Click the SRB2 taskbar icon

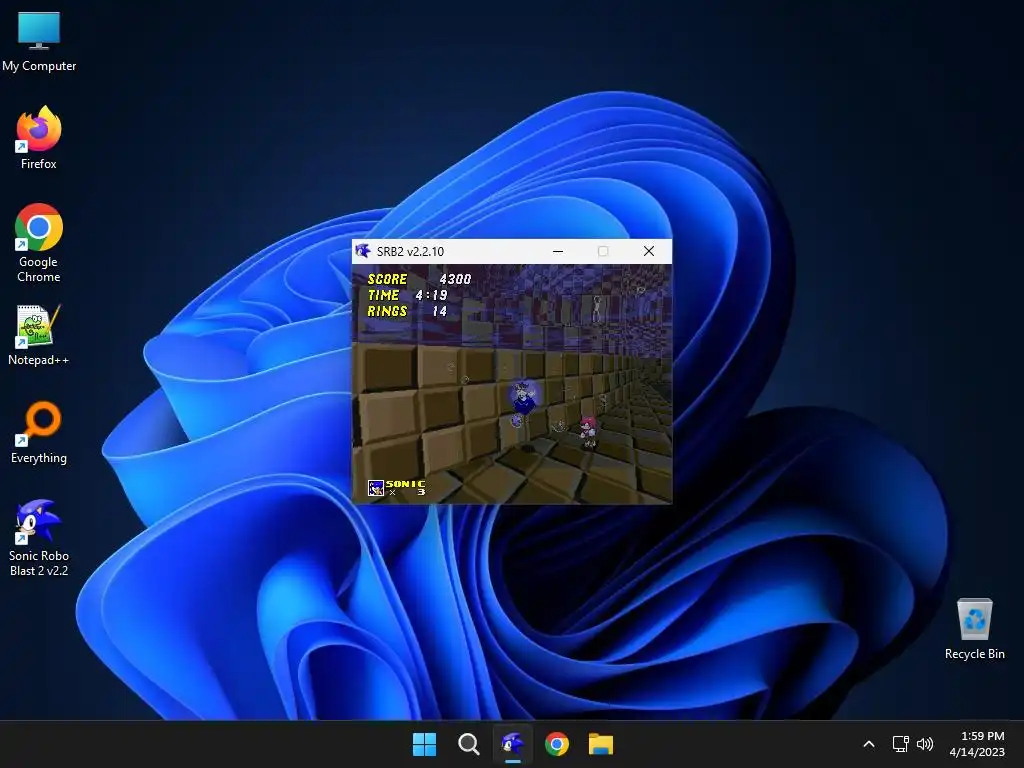point(513,744)
